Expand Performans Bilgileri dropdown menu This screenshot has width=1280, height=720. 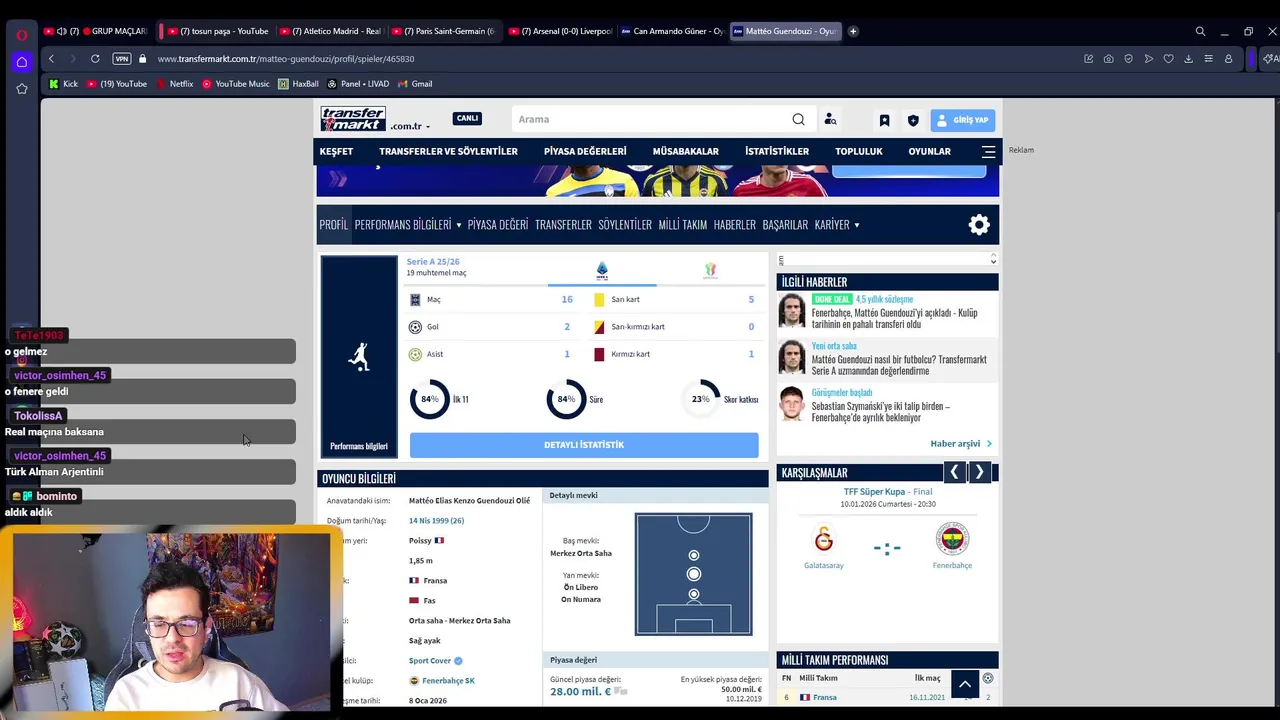tap(408, 225)
